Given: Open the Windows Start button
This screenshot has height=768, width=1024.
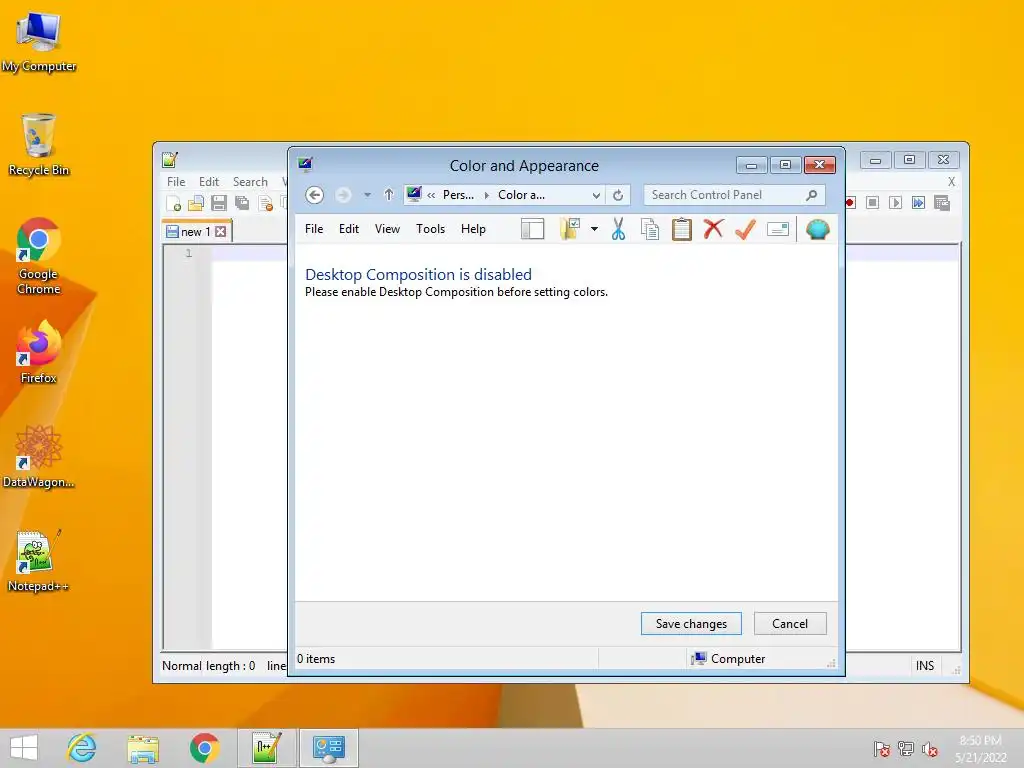Looking at the screenshot, I should pos(24,748).
